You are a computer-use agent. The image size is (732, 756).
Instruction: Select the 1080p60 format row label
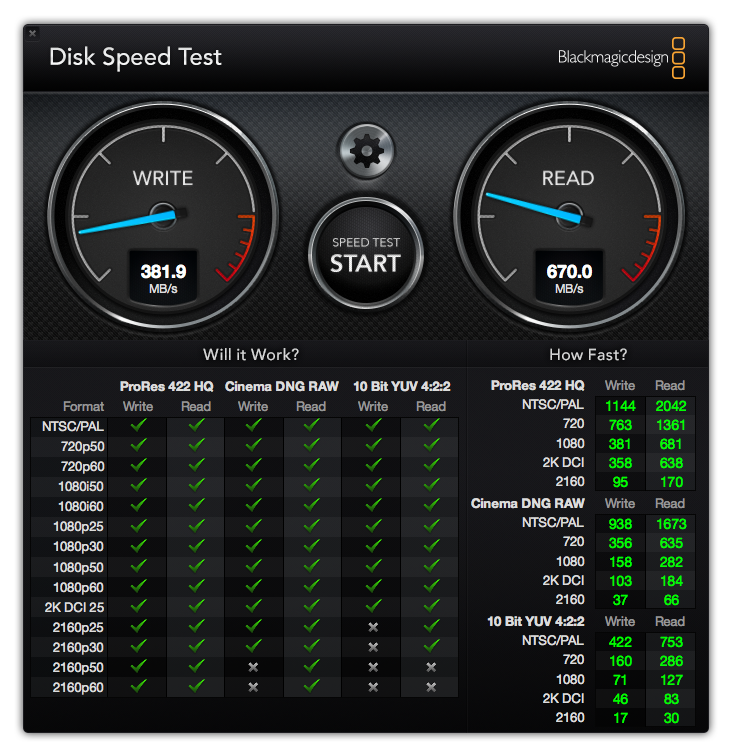click(78, 587)
